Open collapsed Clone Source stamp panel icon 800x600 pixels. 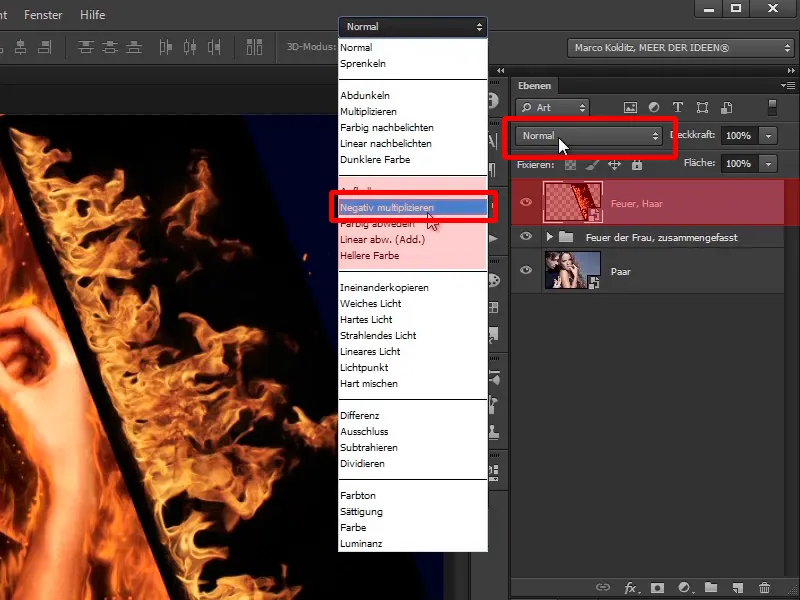point(493,433)
